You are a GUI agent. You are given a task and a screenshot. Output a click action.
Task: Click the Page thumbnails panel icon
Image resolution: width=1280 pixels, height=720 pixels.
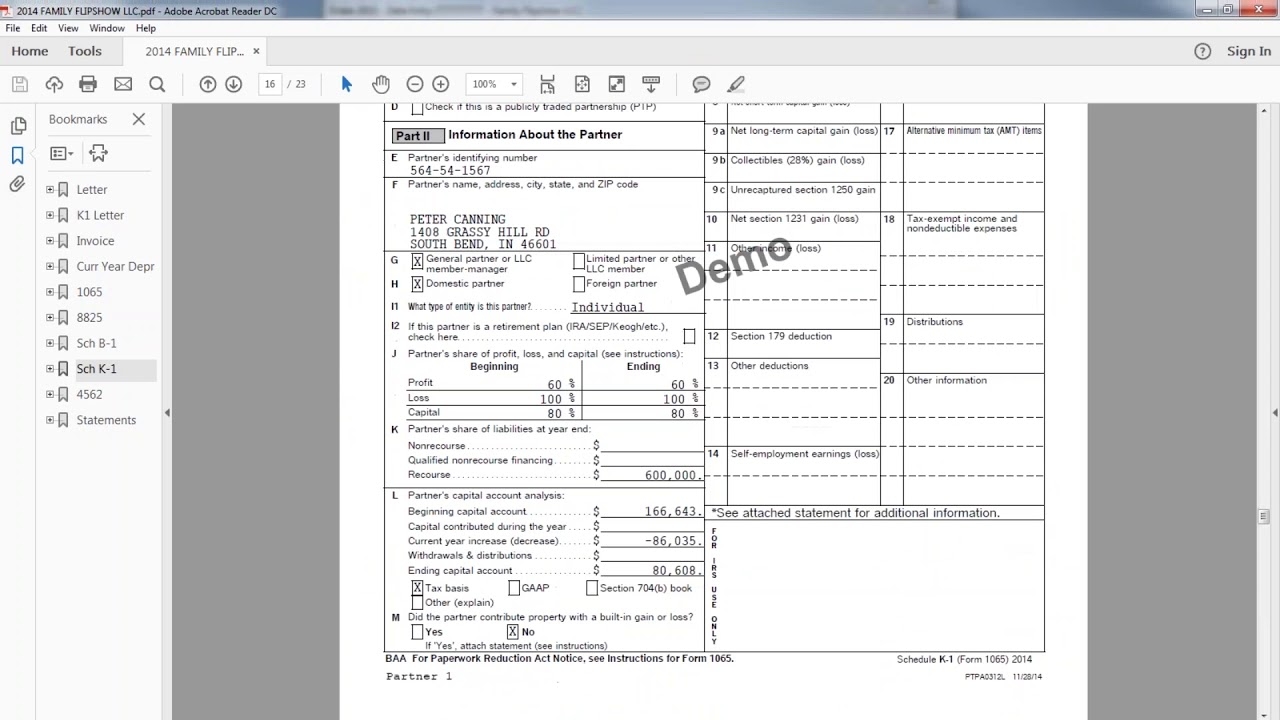[x=18, y=126]
